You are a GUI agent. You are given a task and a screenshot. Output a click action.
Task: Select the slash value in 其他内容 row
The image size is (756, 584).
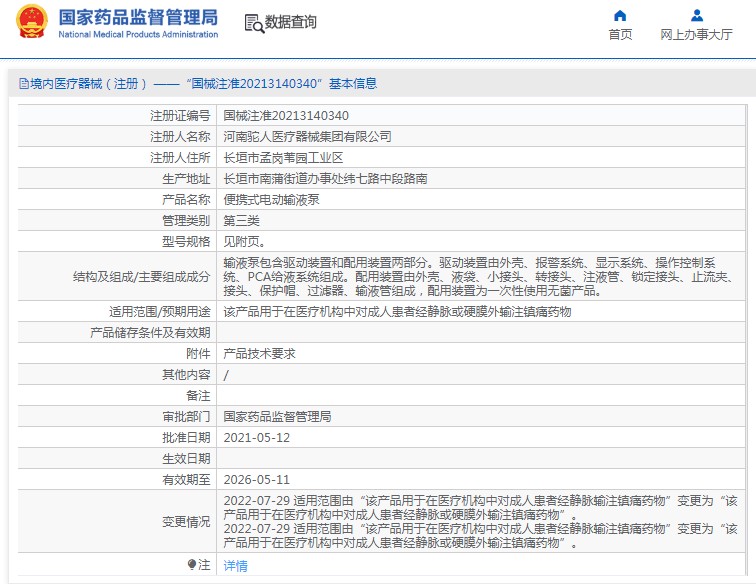(226, 375)
